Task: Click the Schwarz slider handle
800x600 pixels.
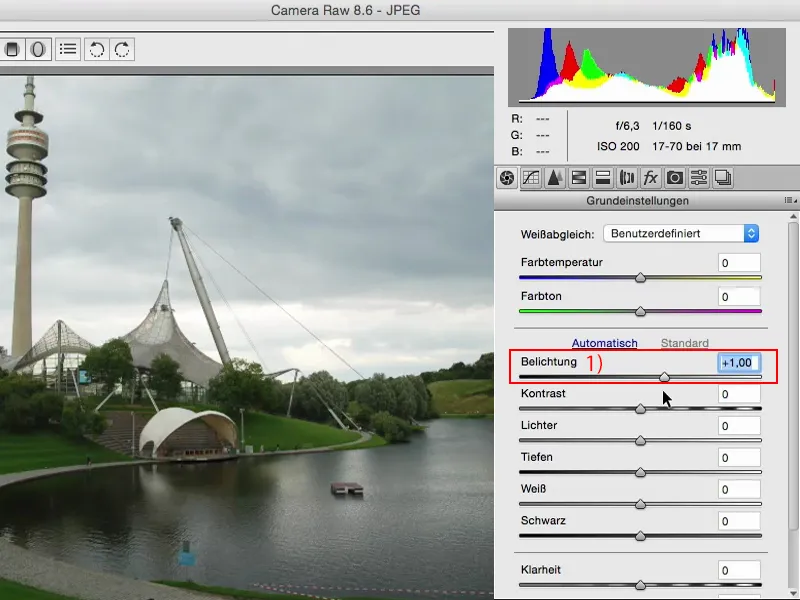Action: click(x=640, y=536)
